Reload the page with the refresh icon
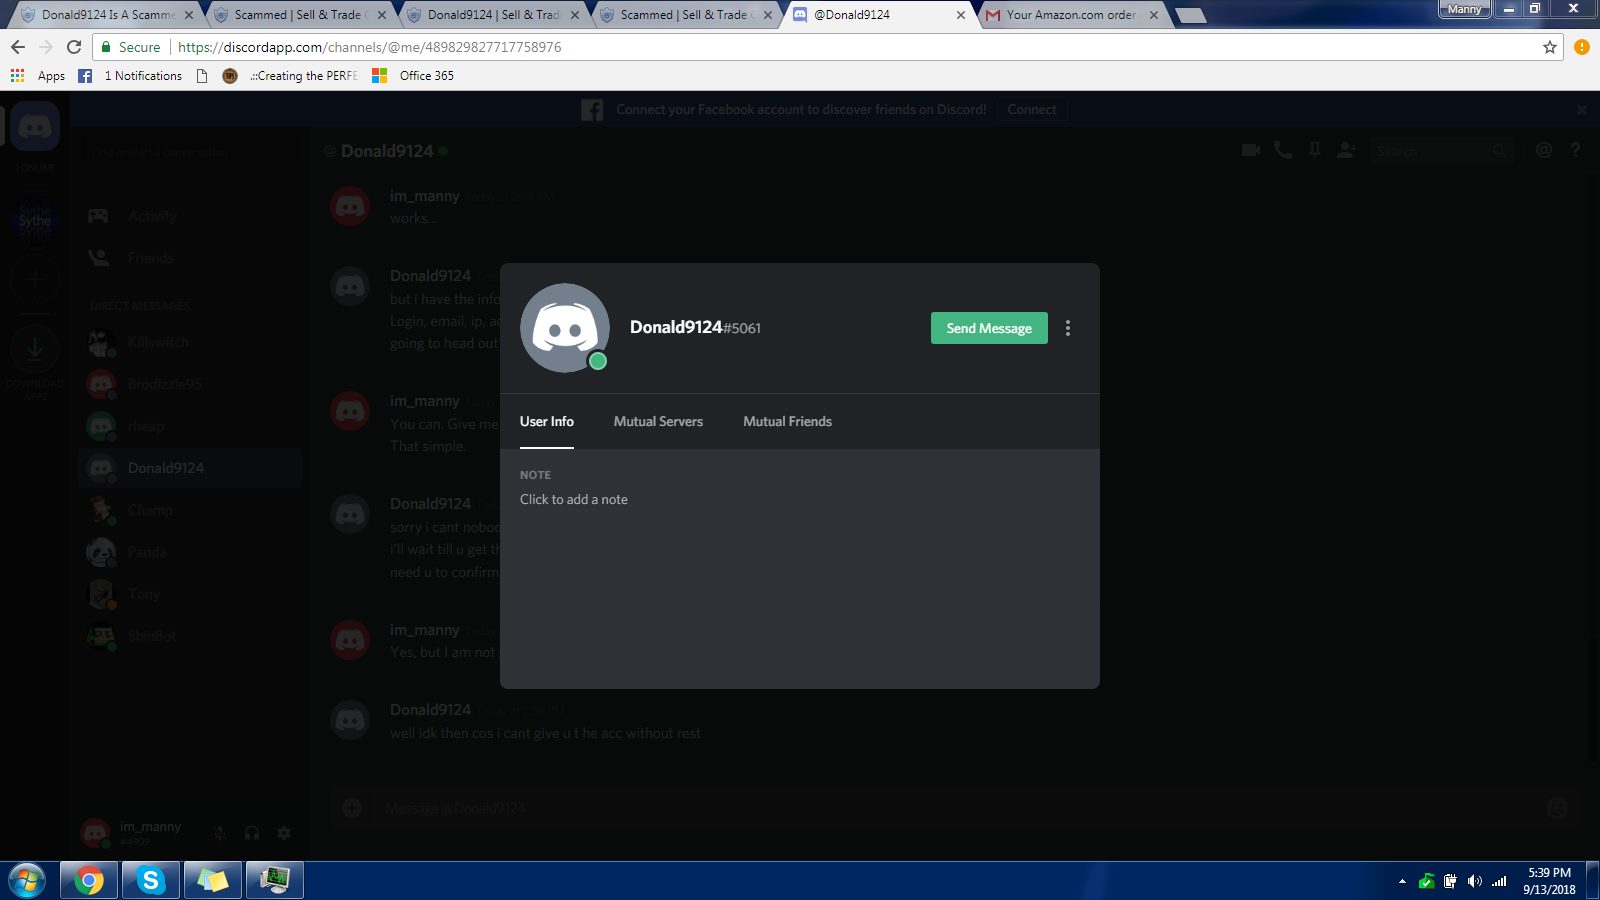The width and height of the screenshot is (1600, 900). point(74,47)
